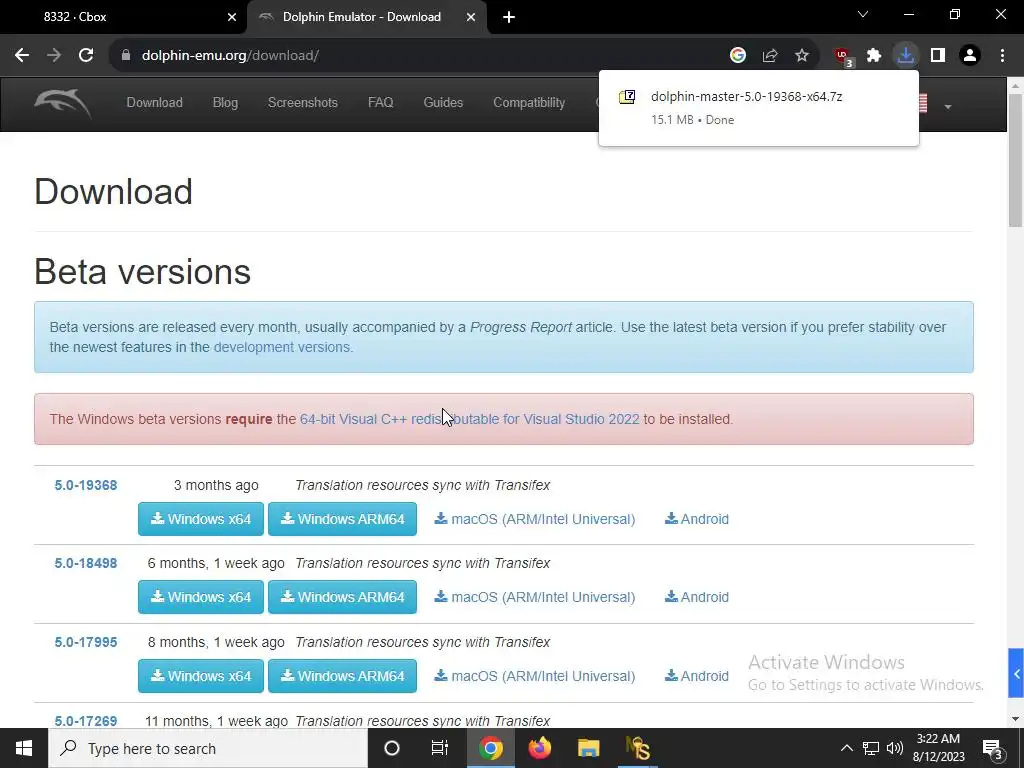Screen dimensions: 1024x768
Task: Click the Dolphin logo in site header
Action: (x=63, y=104)
